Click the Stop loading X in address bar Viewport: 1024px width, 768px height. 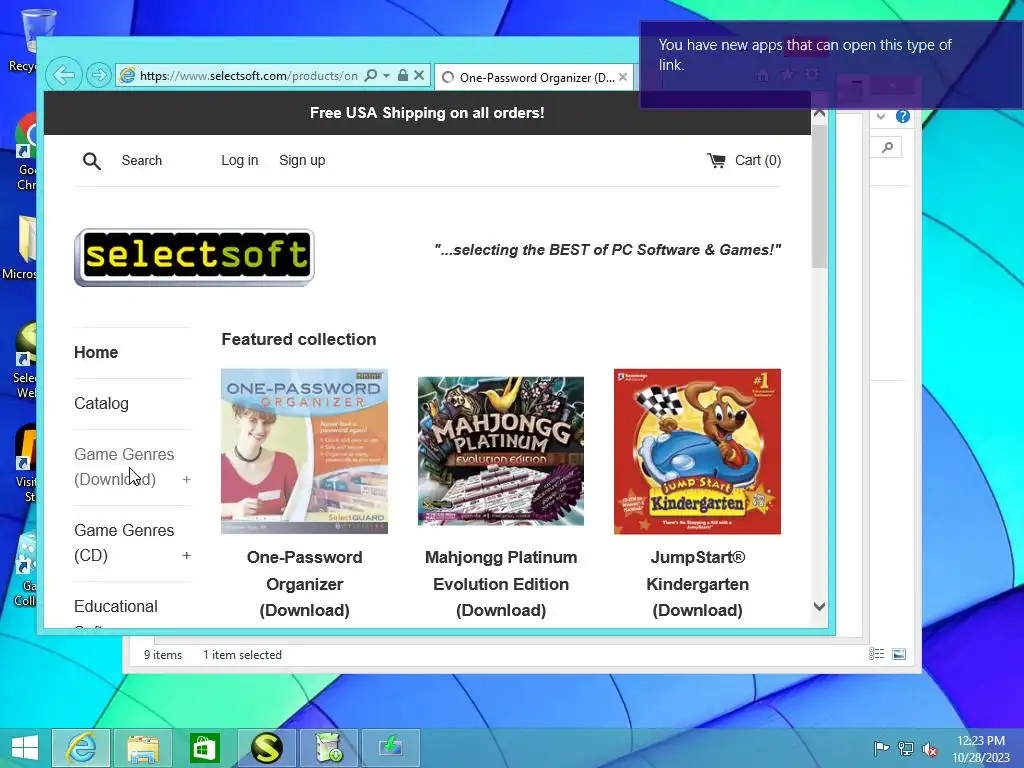coord(419,75)
